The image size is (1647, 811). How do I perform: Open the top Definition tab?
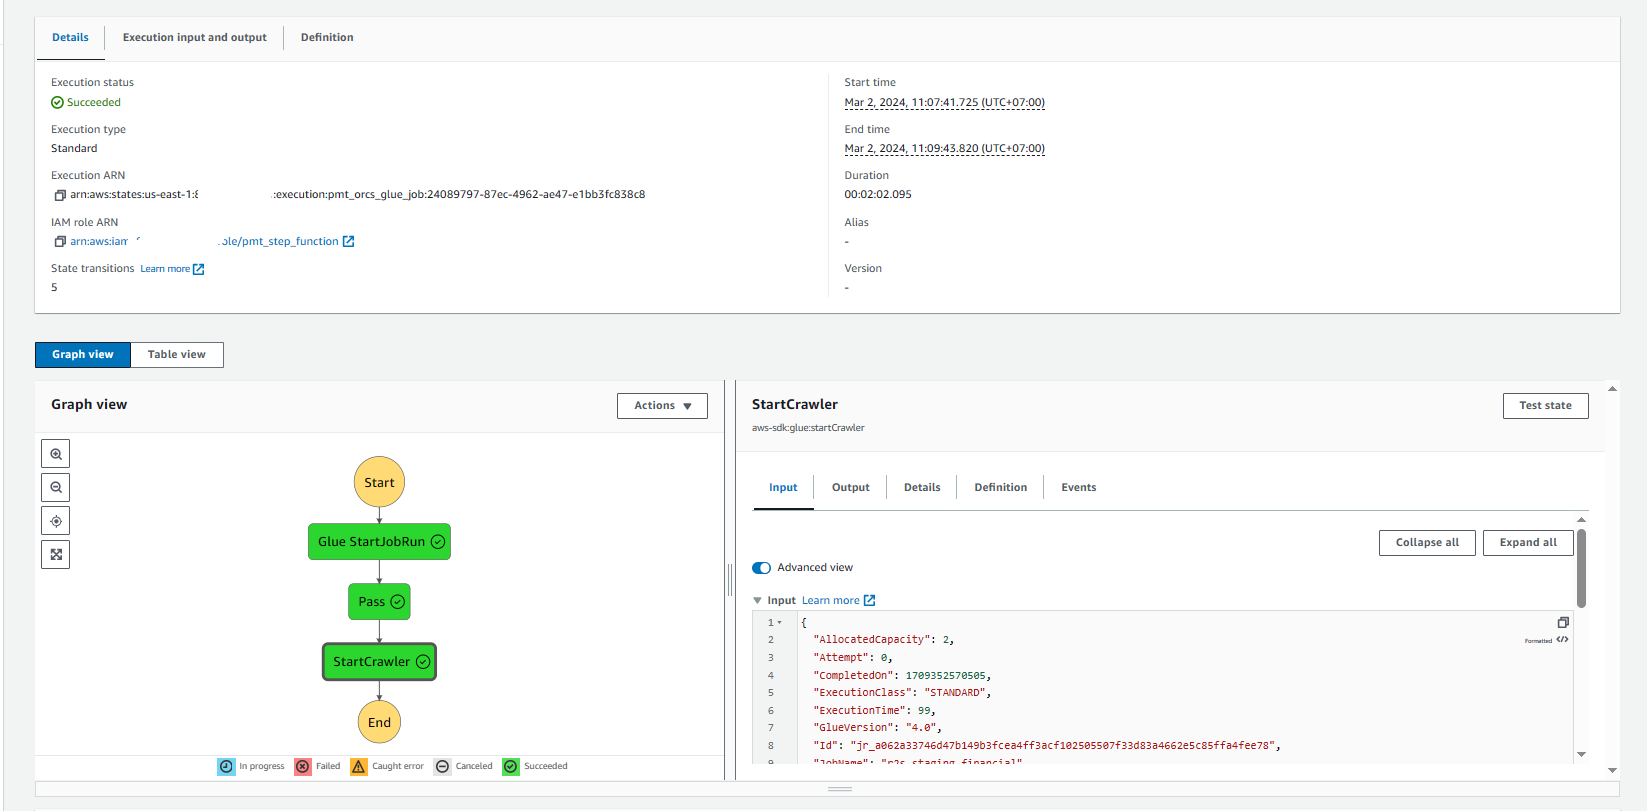327,37
